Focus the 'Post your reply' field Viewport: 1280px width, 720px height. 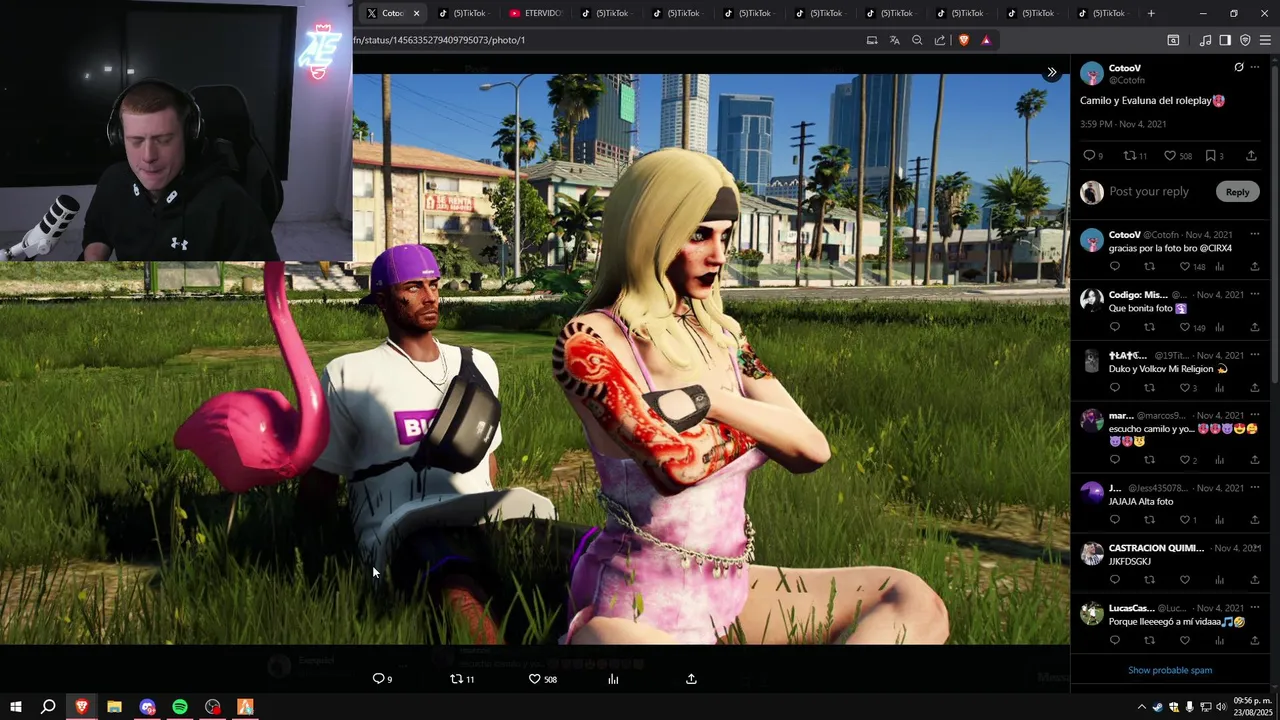pos(1149,191)
